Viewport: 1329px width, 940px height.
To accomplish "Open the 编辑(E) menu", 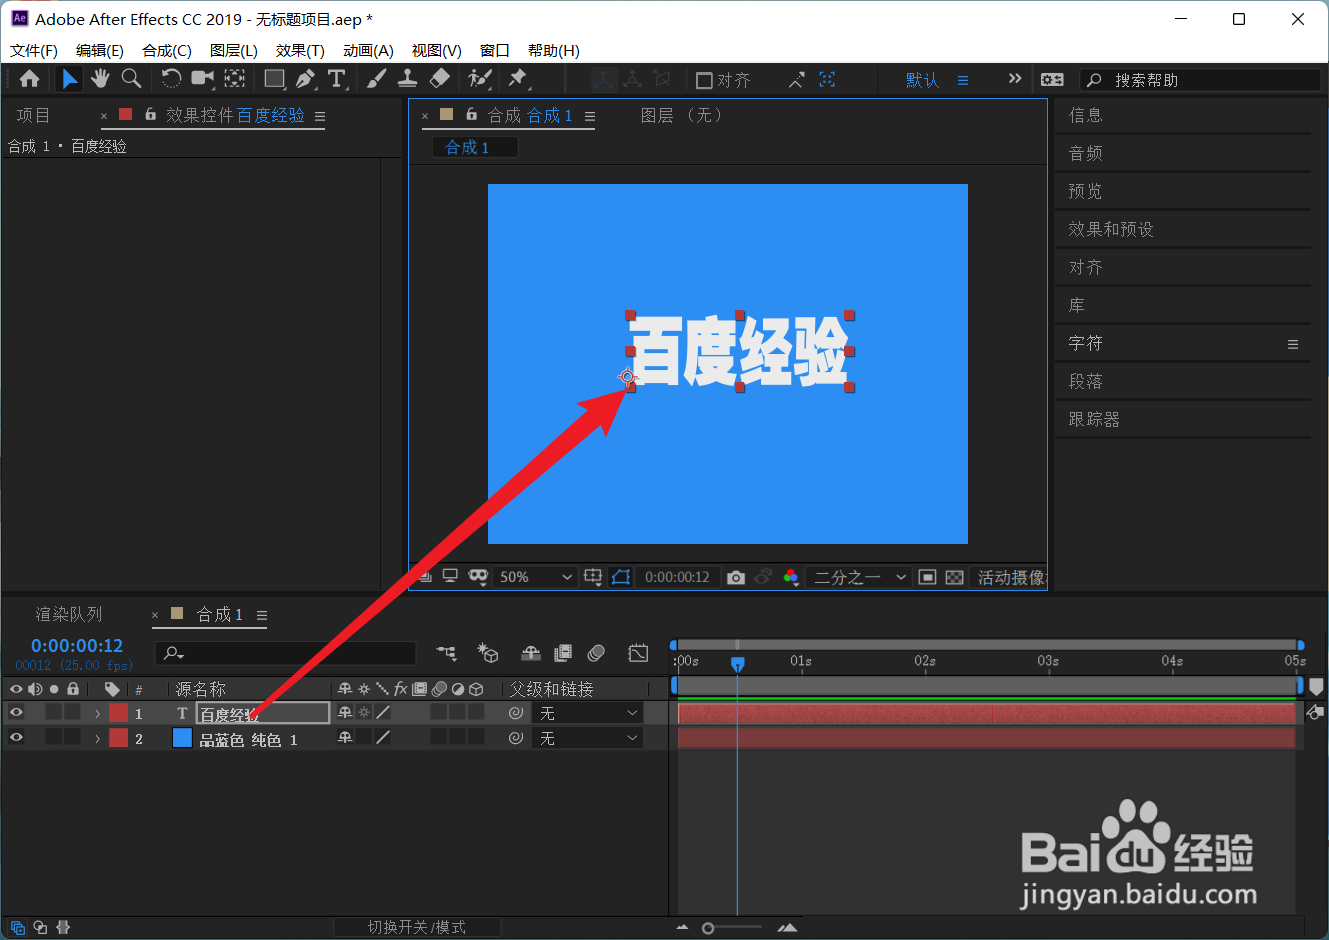I will 100,50.
